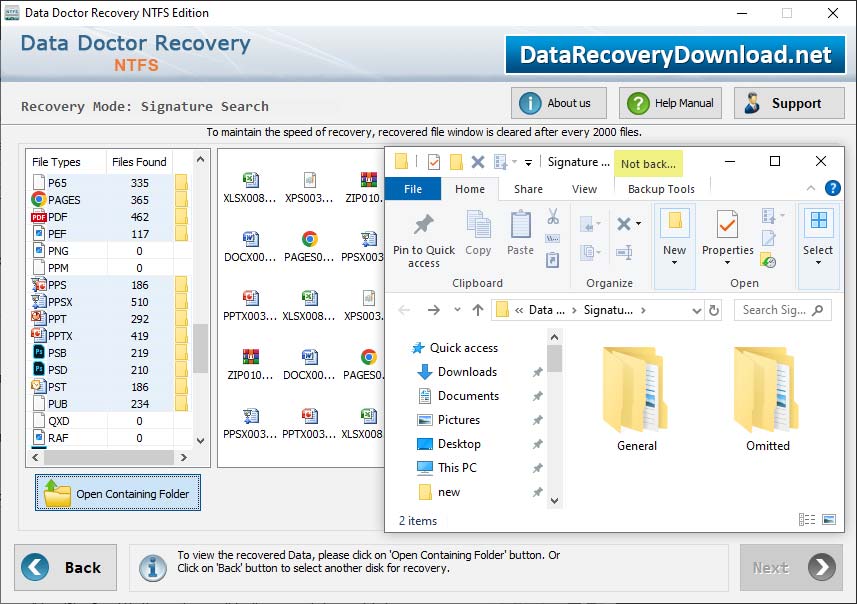Select the PSB file type icon
857x604 pixels.
(x=39, y=353)
